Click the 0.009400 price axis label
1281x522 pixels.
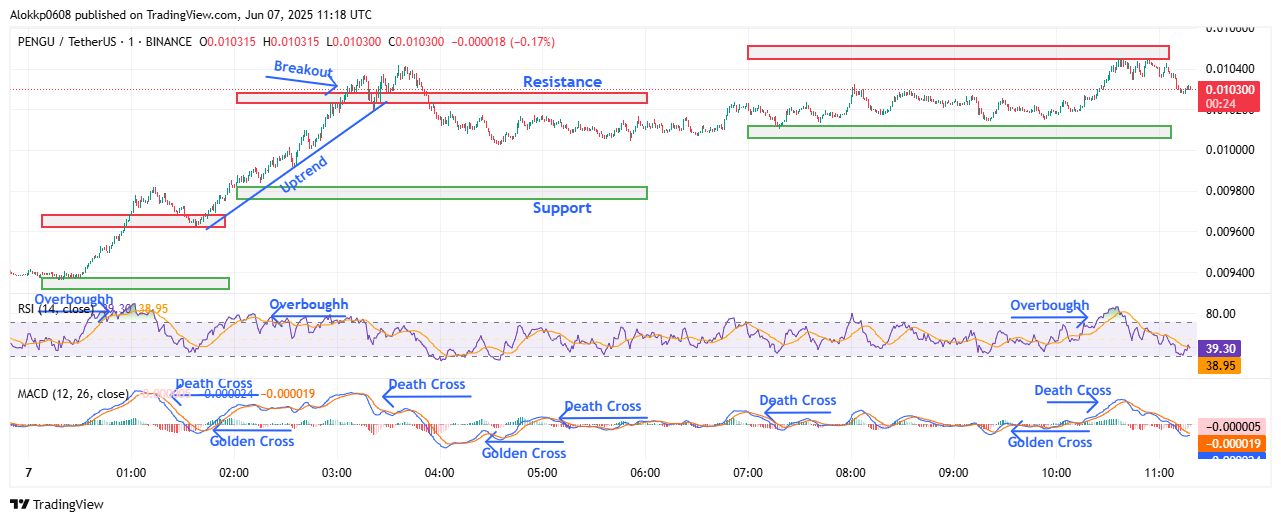(1228, 273)
